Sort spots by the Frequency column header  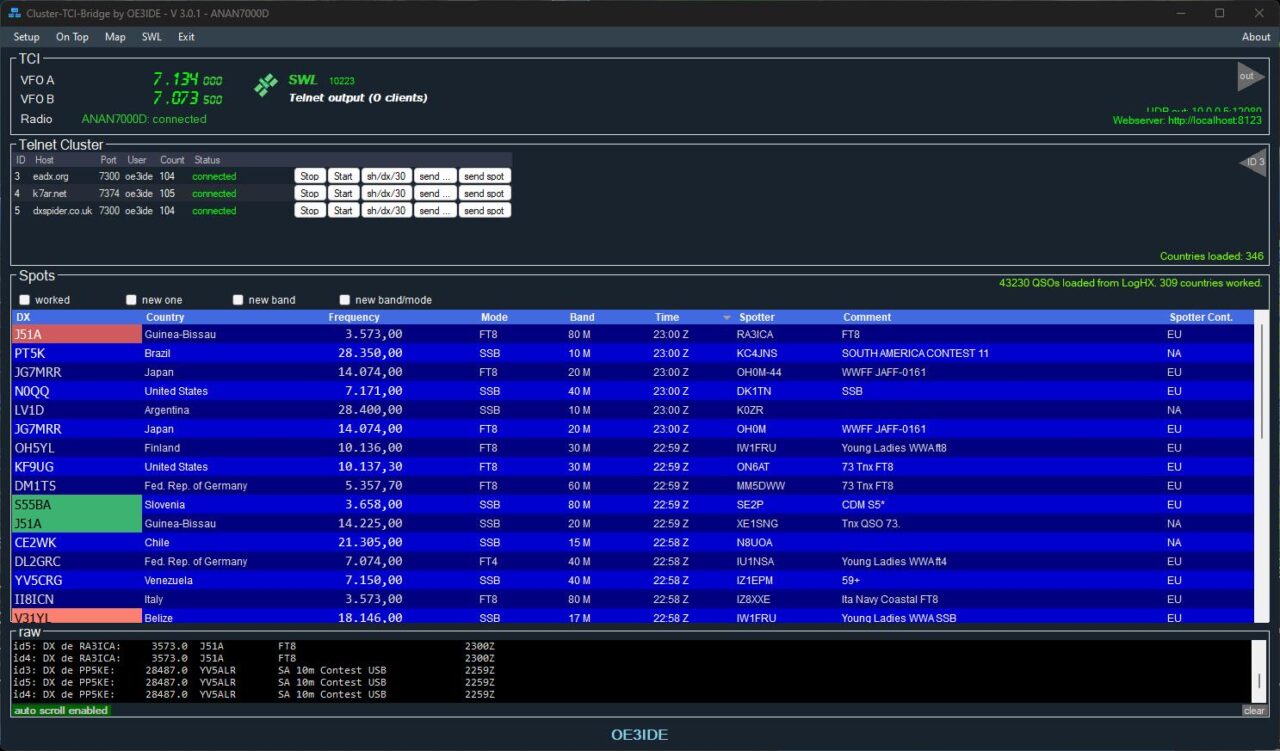[x=354, y=317]
